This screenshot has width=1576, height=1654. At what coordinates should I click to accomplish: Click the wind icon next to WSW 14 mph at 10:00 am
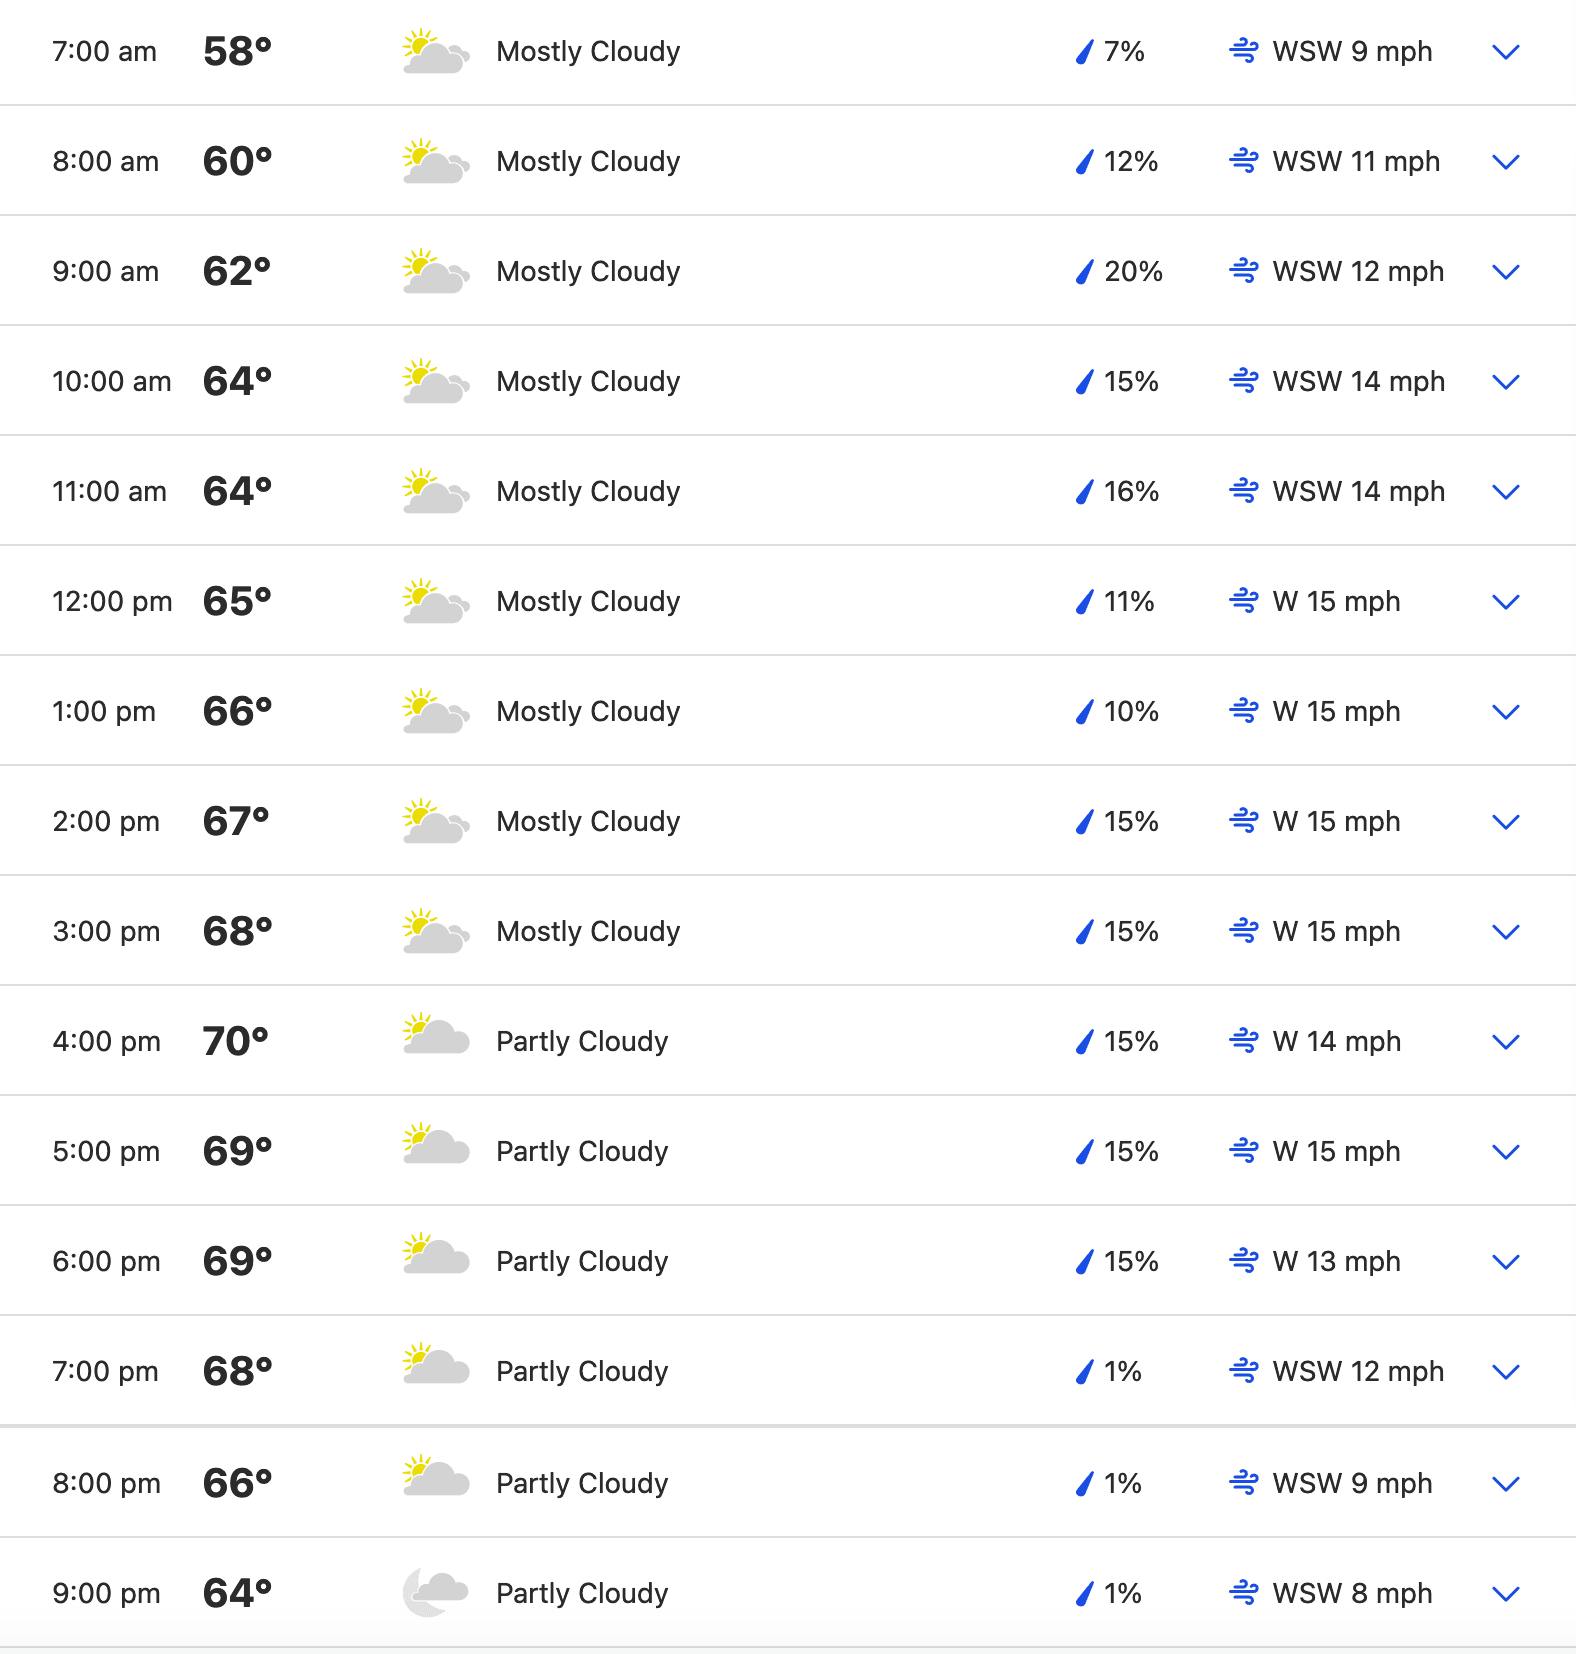pyautogui.click(x=1243, y=381)
